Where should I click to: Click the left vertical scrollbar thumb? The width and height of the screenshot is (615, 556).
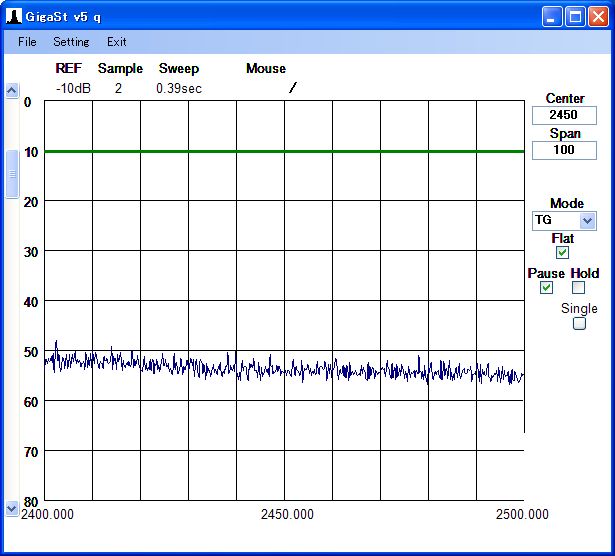click(x=12, y=175)
